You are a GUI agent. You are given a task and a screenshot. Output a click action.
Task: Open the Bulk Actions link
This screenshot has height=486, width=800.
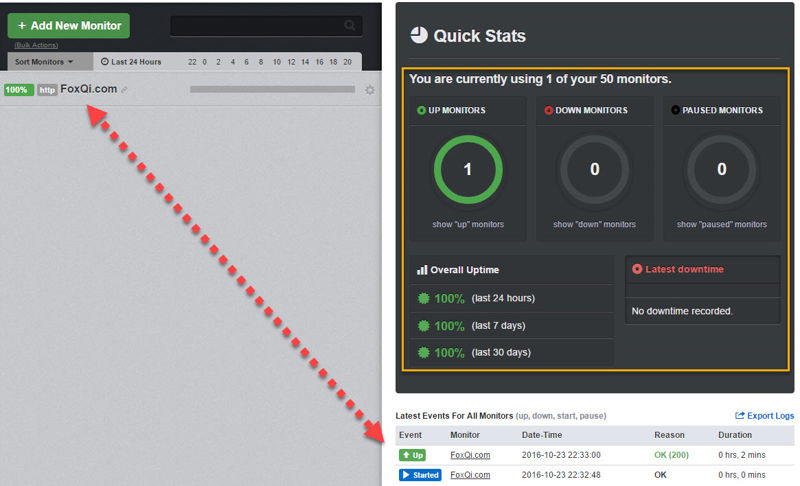[36, 45]
